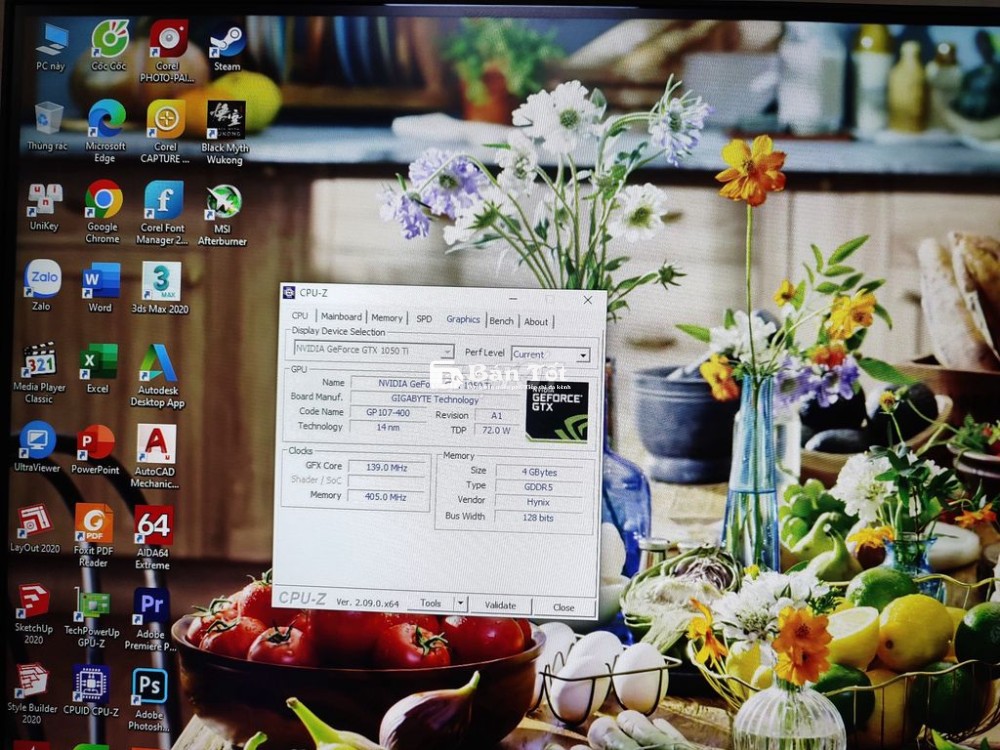The height and width of the screenshot is (750, 1000).
Task: Open Excel desktop shortcut
Action: coord(98,369)
